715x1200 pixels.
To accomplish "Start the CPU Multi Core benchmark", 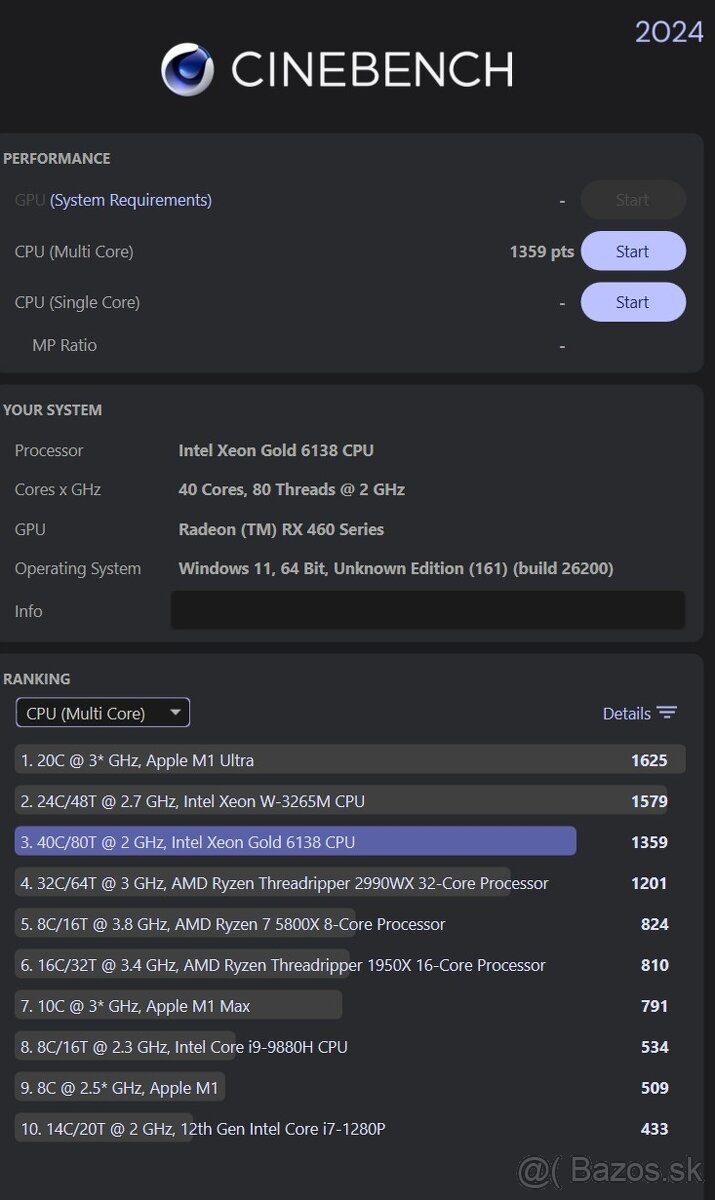I will click(633, 251).
